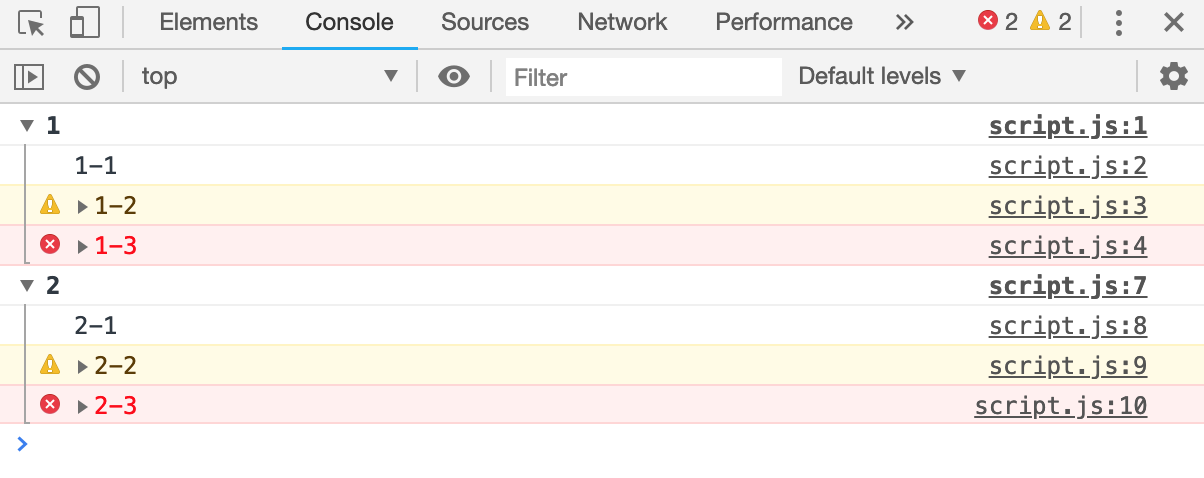
Task: Toggle the live expression eye icon
Action: 454,76
